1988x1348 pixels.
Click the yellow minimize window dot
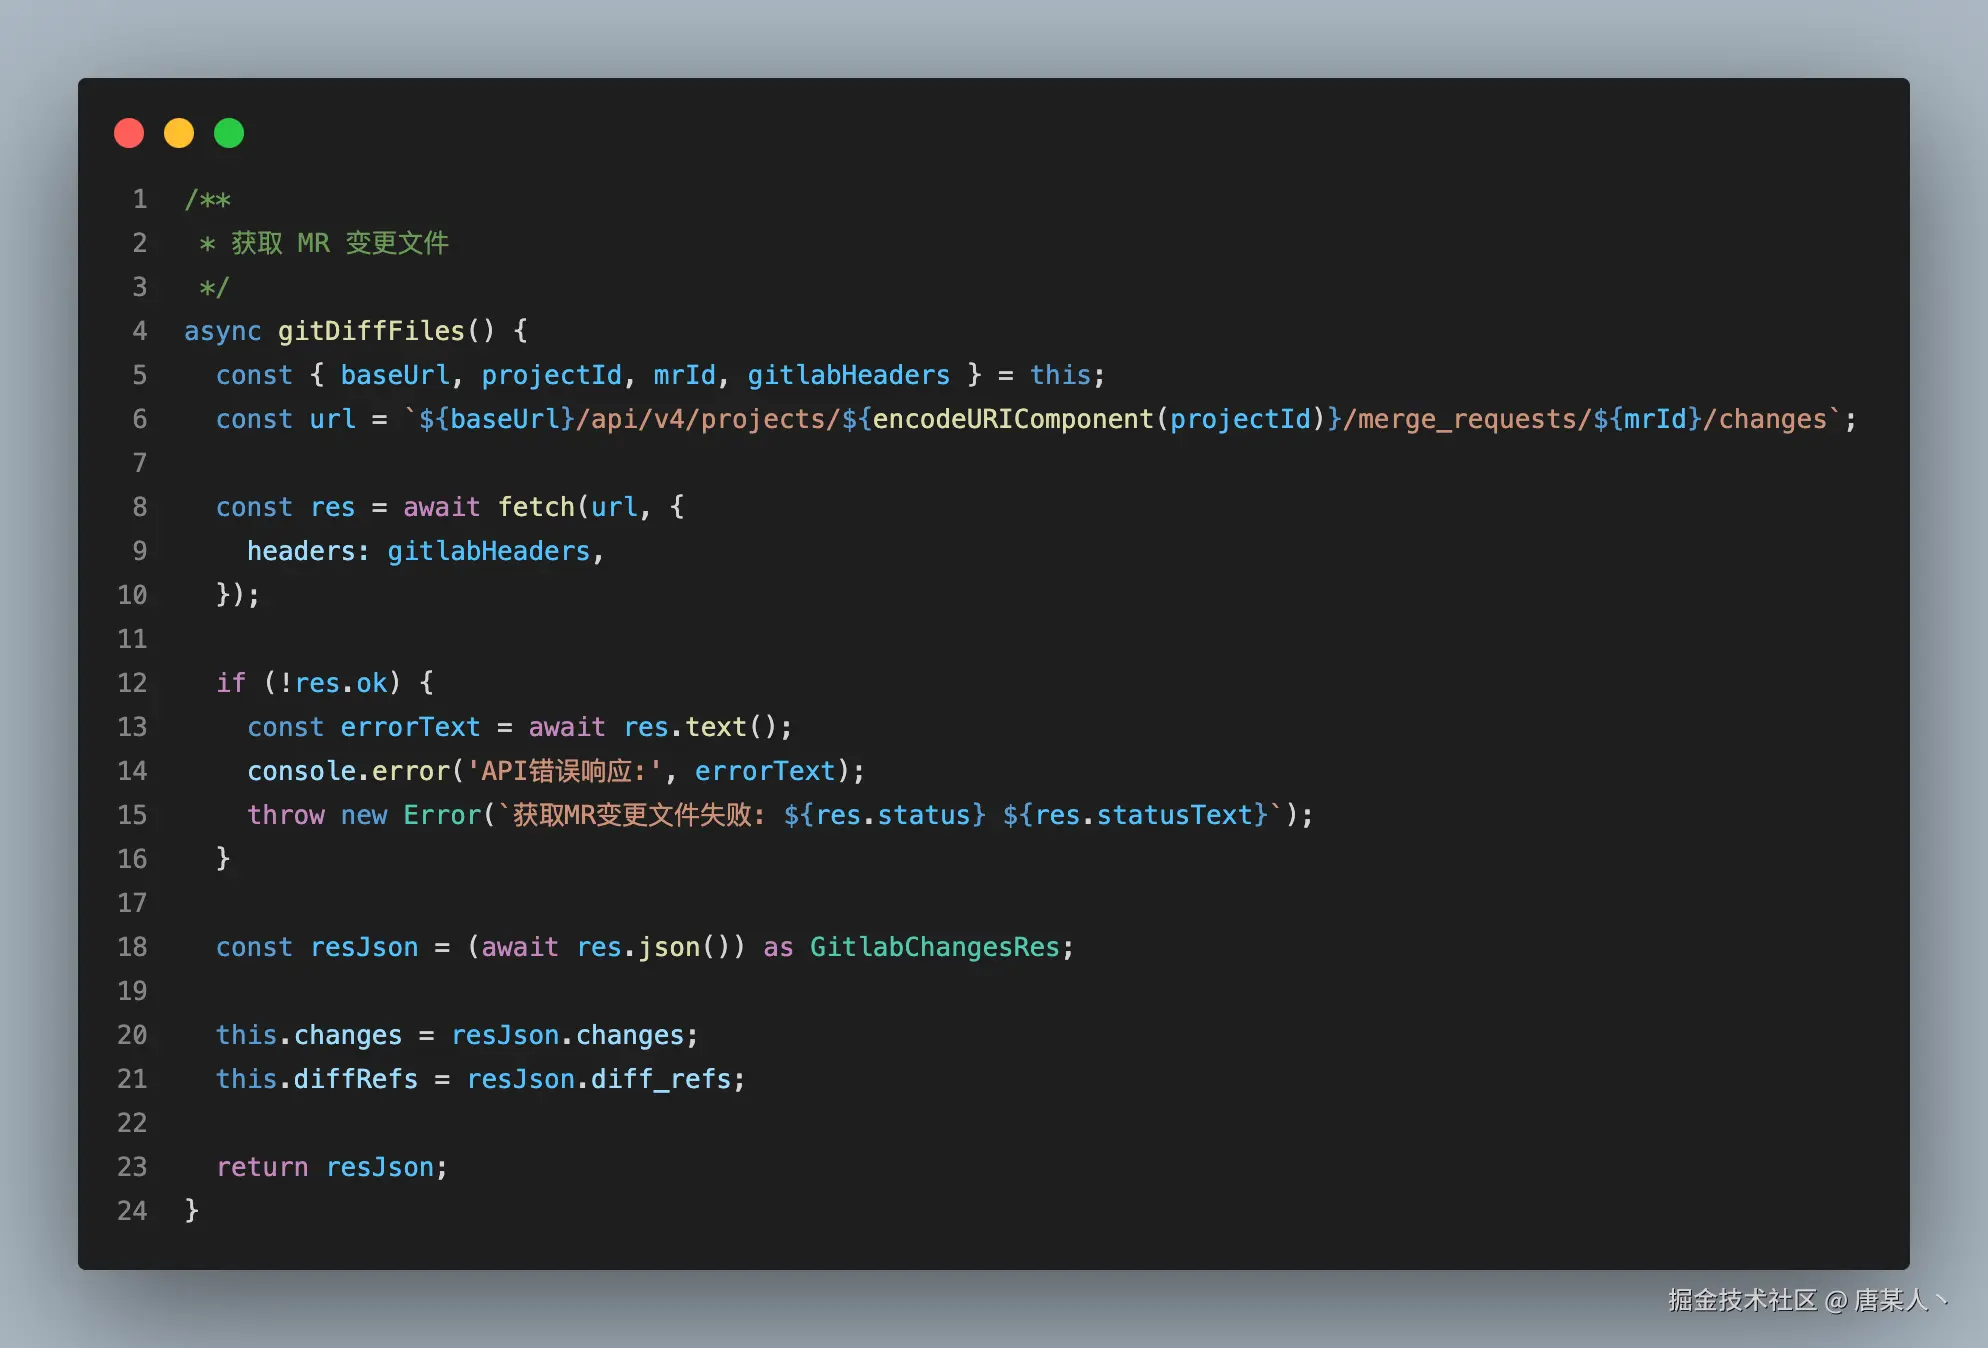click(x=179, y=133)
